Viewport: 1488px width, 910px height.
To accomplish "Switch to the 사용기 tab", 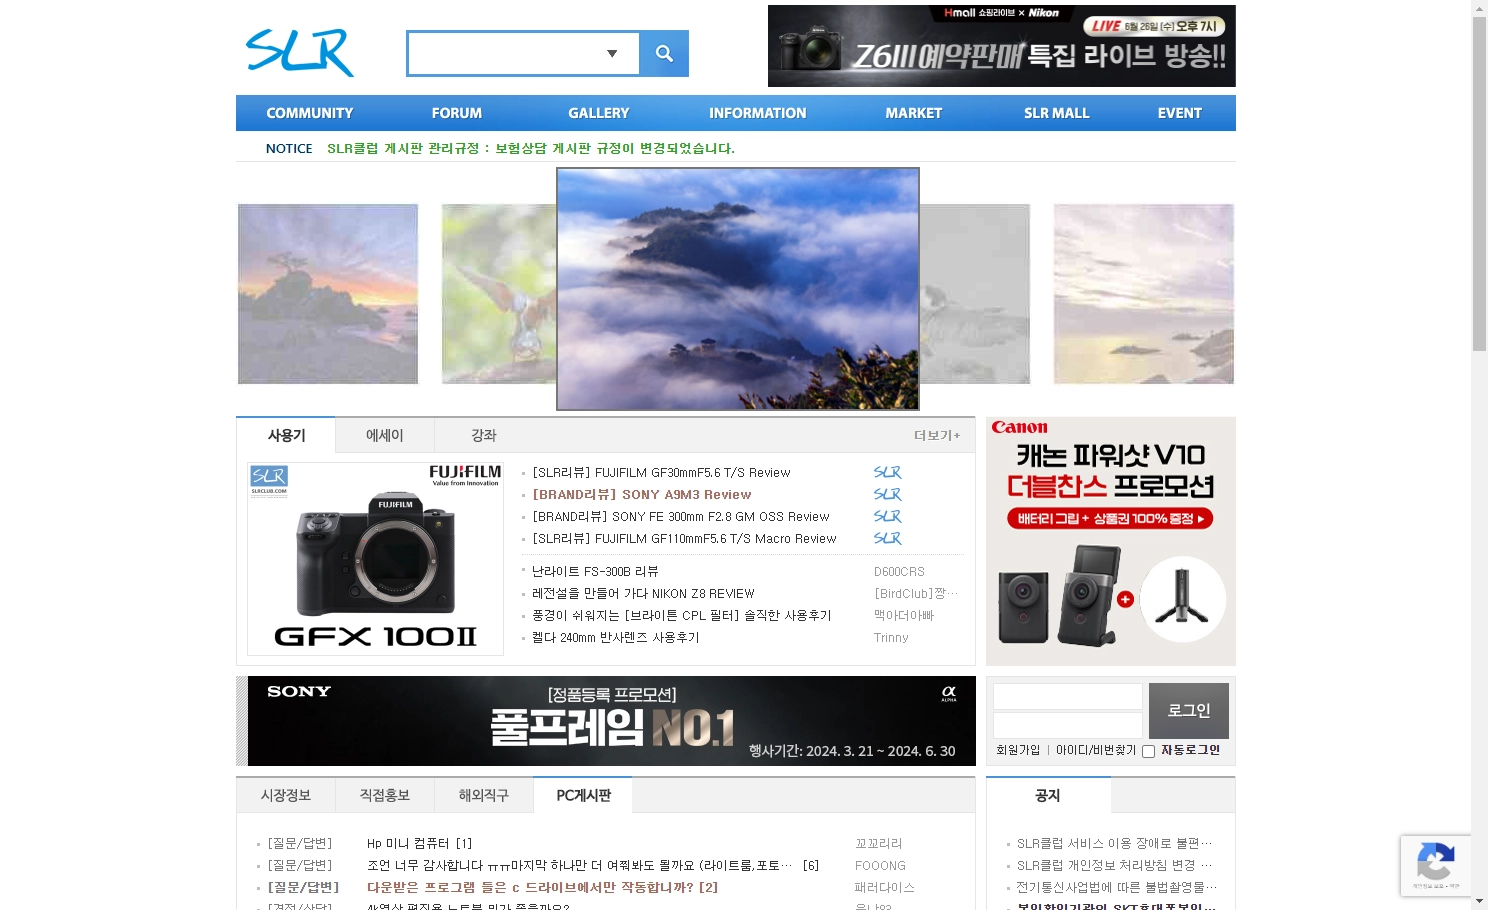I will pyautogui.click(x=286, y=435).
